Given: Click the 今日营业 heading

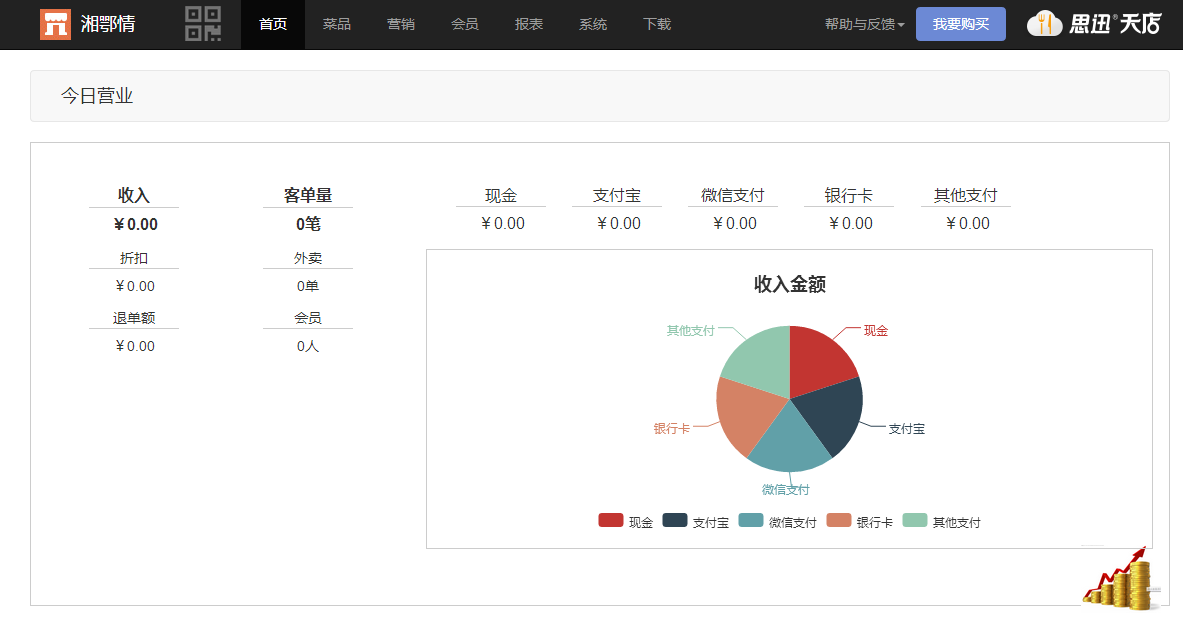Looking at the screenshot, I should click(x=97, y=96).
